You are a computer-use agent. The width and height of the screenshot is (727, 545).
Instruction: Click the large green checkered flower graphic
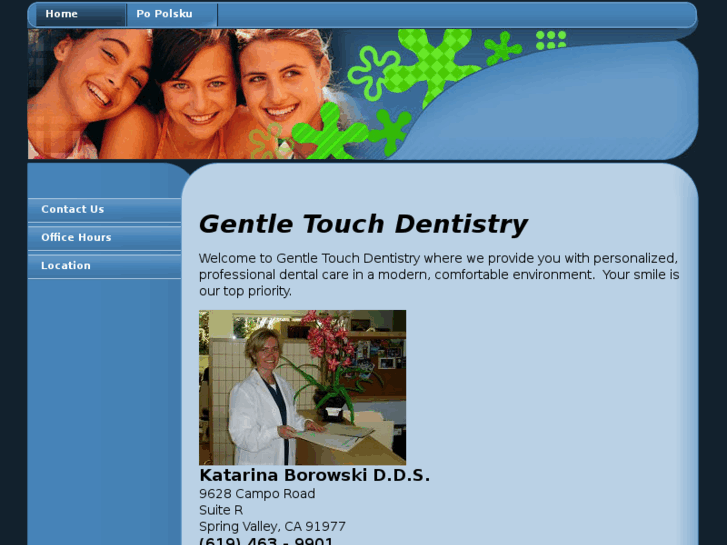tap(432, 63)
